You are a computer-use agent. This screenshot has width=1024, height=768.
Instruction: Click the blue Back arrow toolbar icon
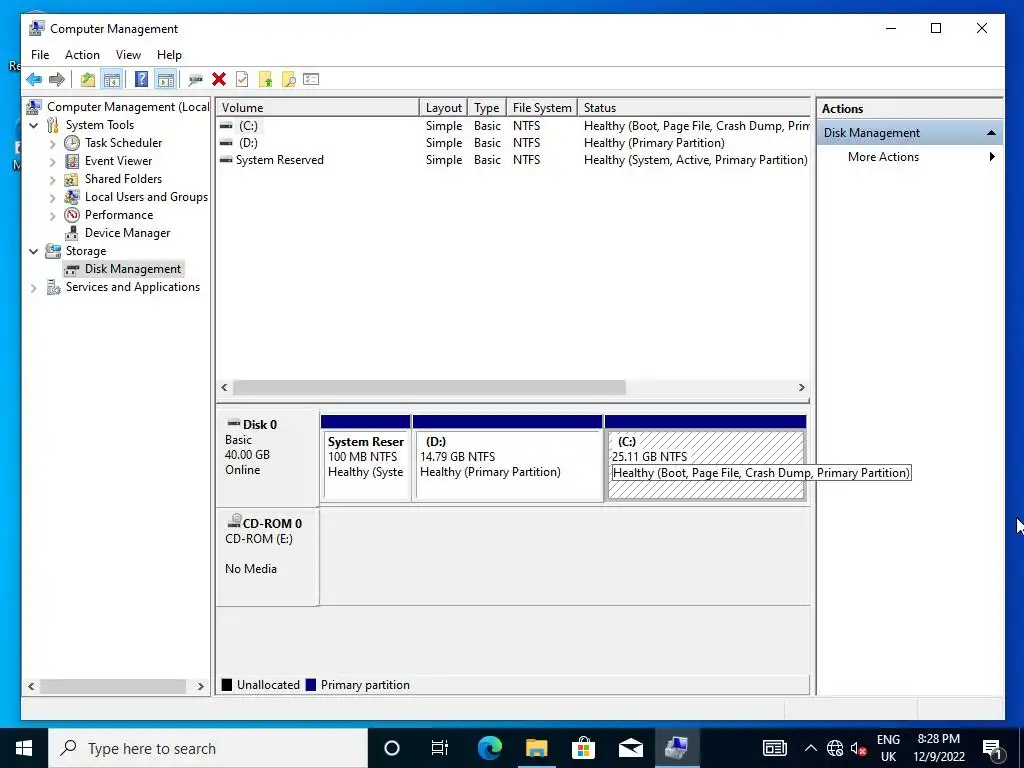click(x=34, y=80)
